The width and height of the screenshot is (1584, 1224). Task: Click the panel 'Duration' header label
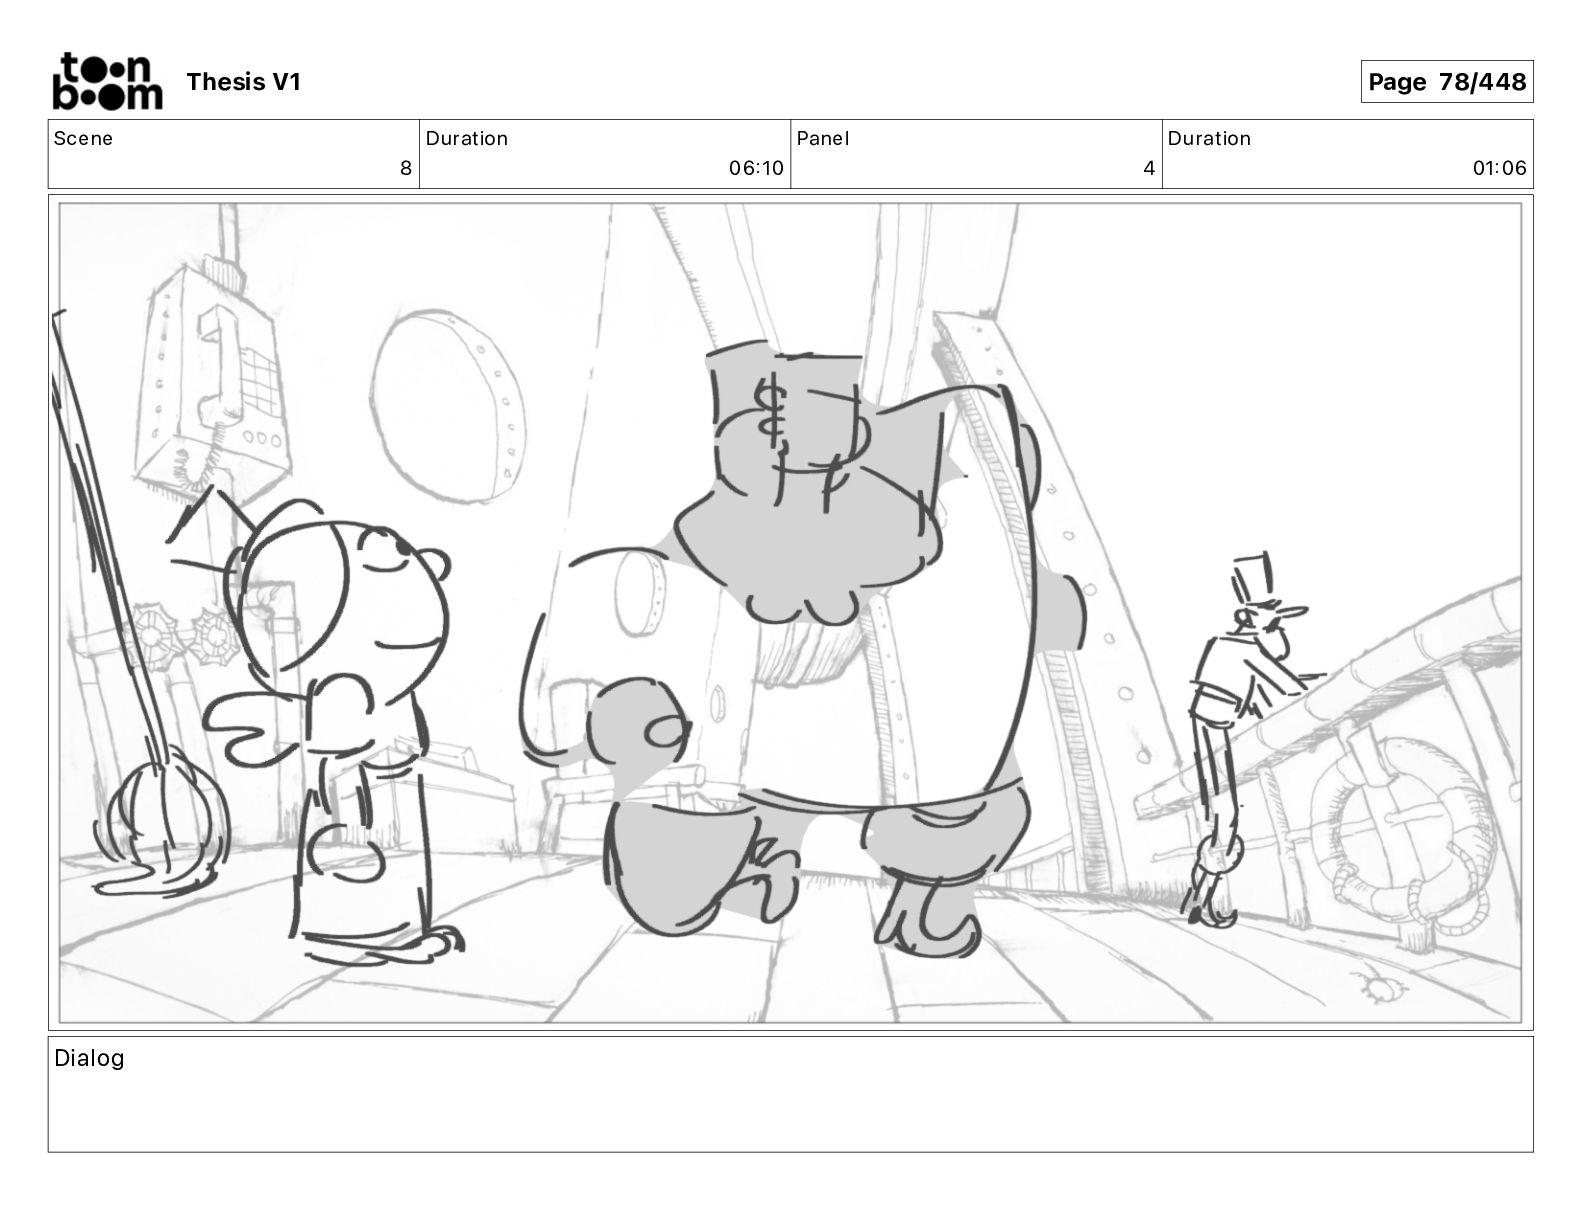(x=1209, y=139)
